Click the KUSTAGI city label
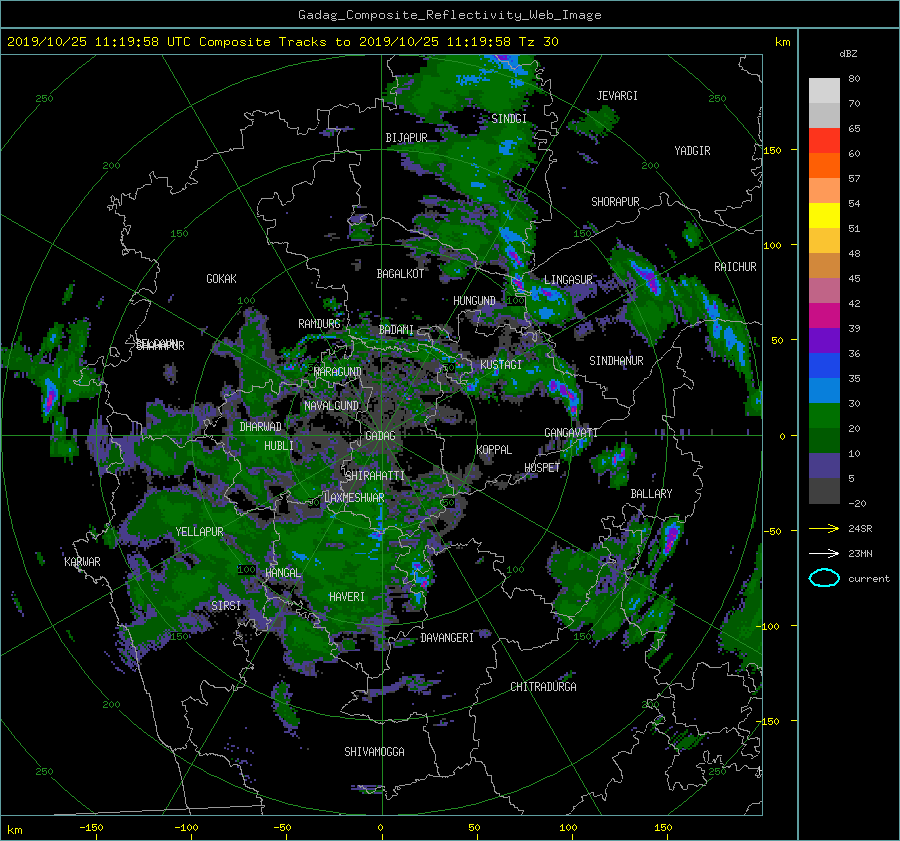 pyautogui.click(x=501, y=365)
